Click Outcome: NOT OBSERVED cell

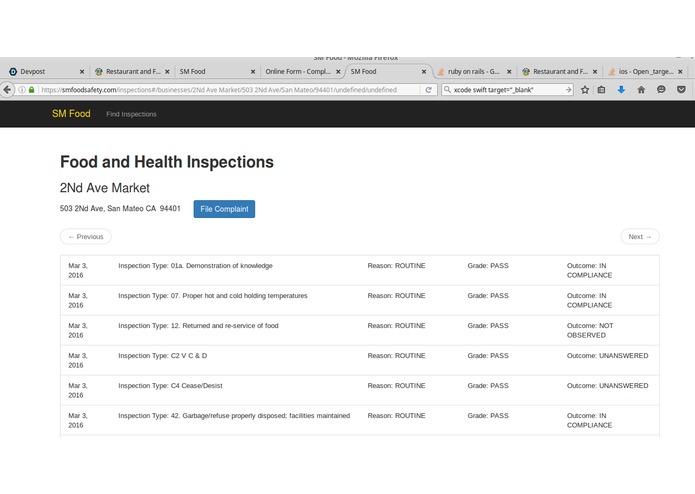point(590,331)
